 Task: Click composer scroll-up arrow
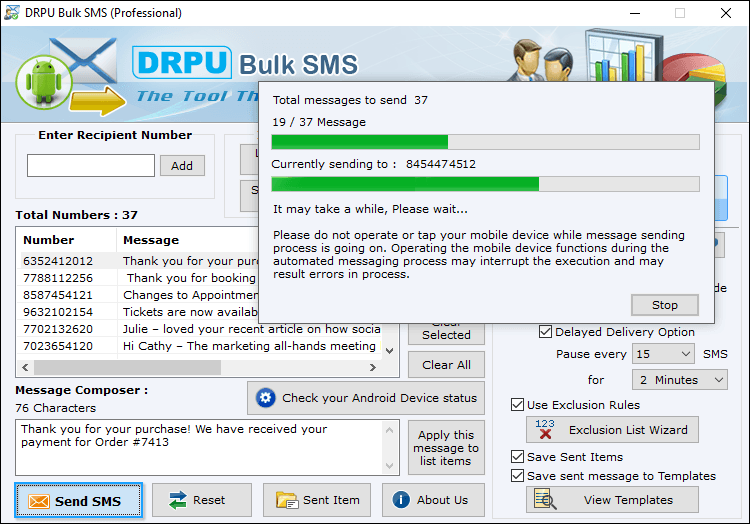click(x=389, y=430)
